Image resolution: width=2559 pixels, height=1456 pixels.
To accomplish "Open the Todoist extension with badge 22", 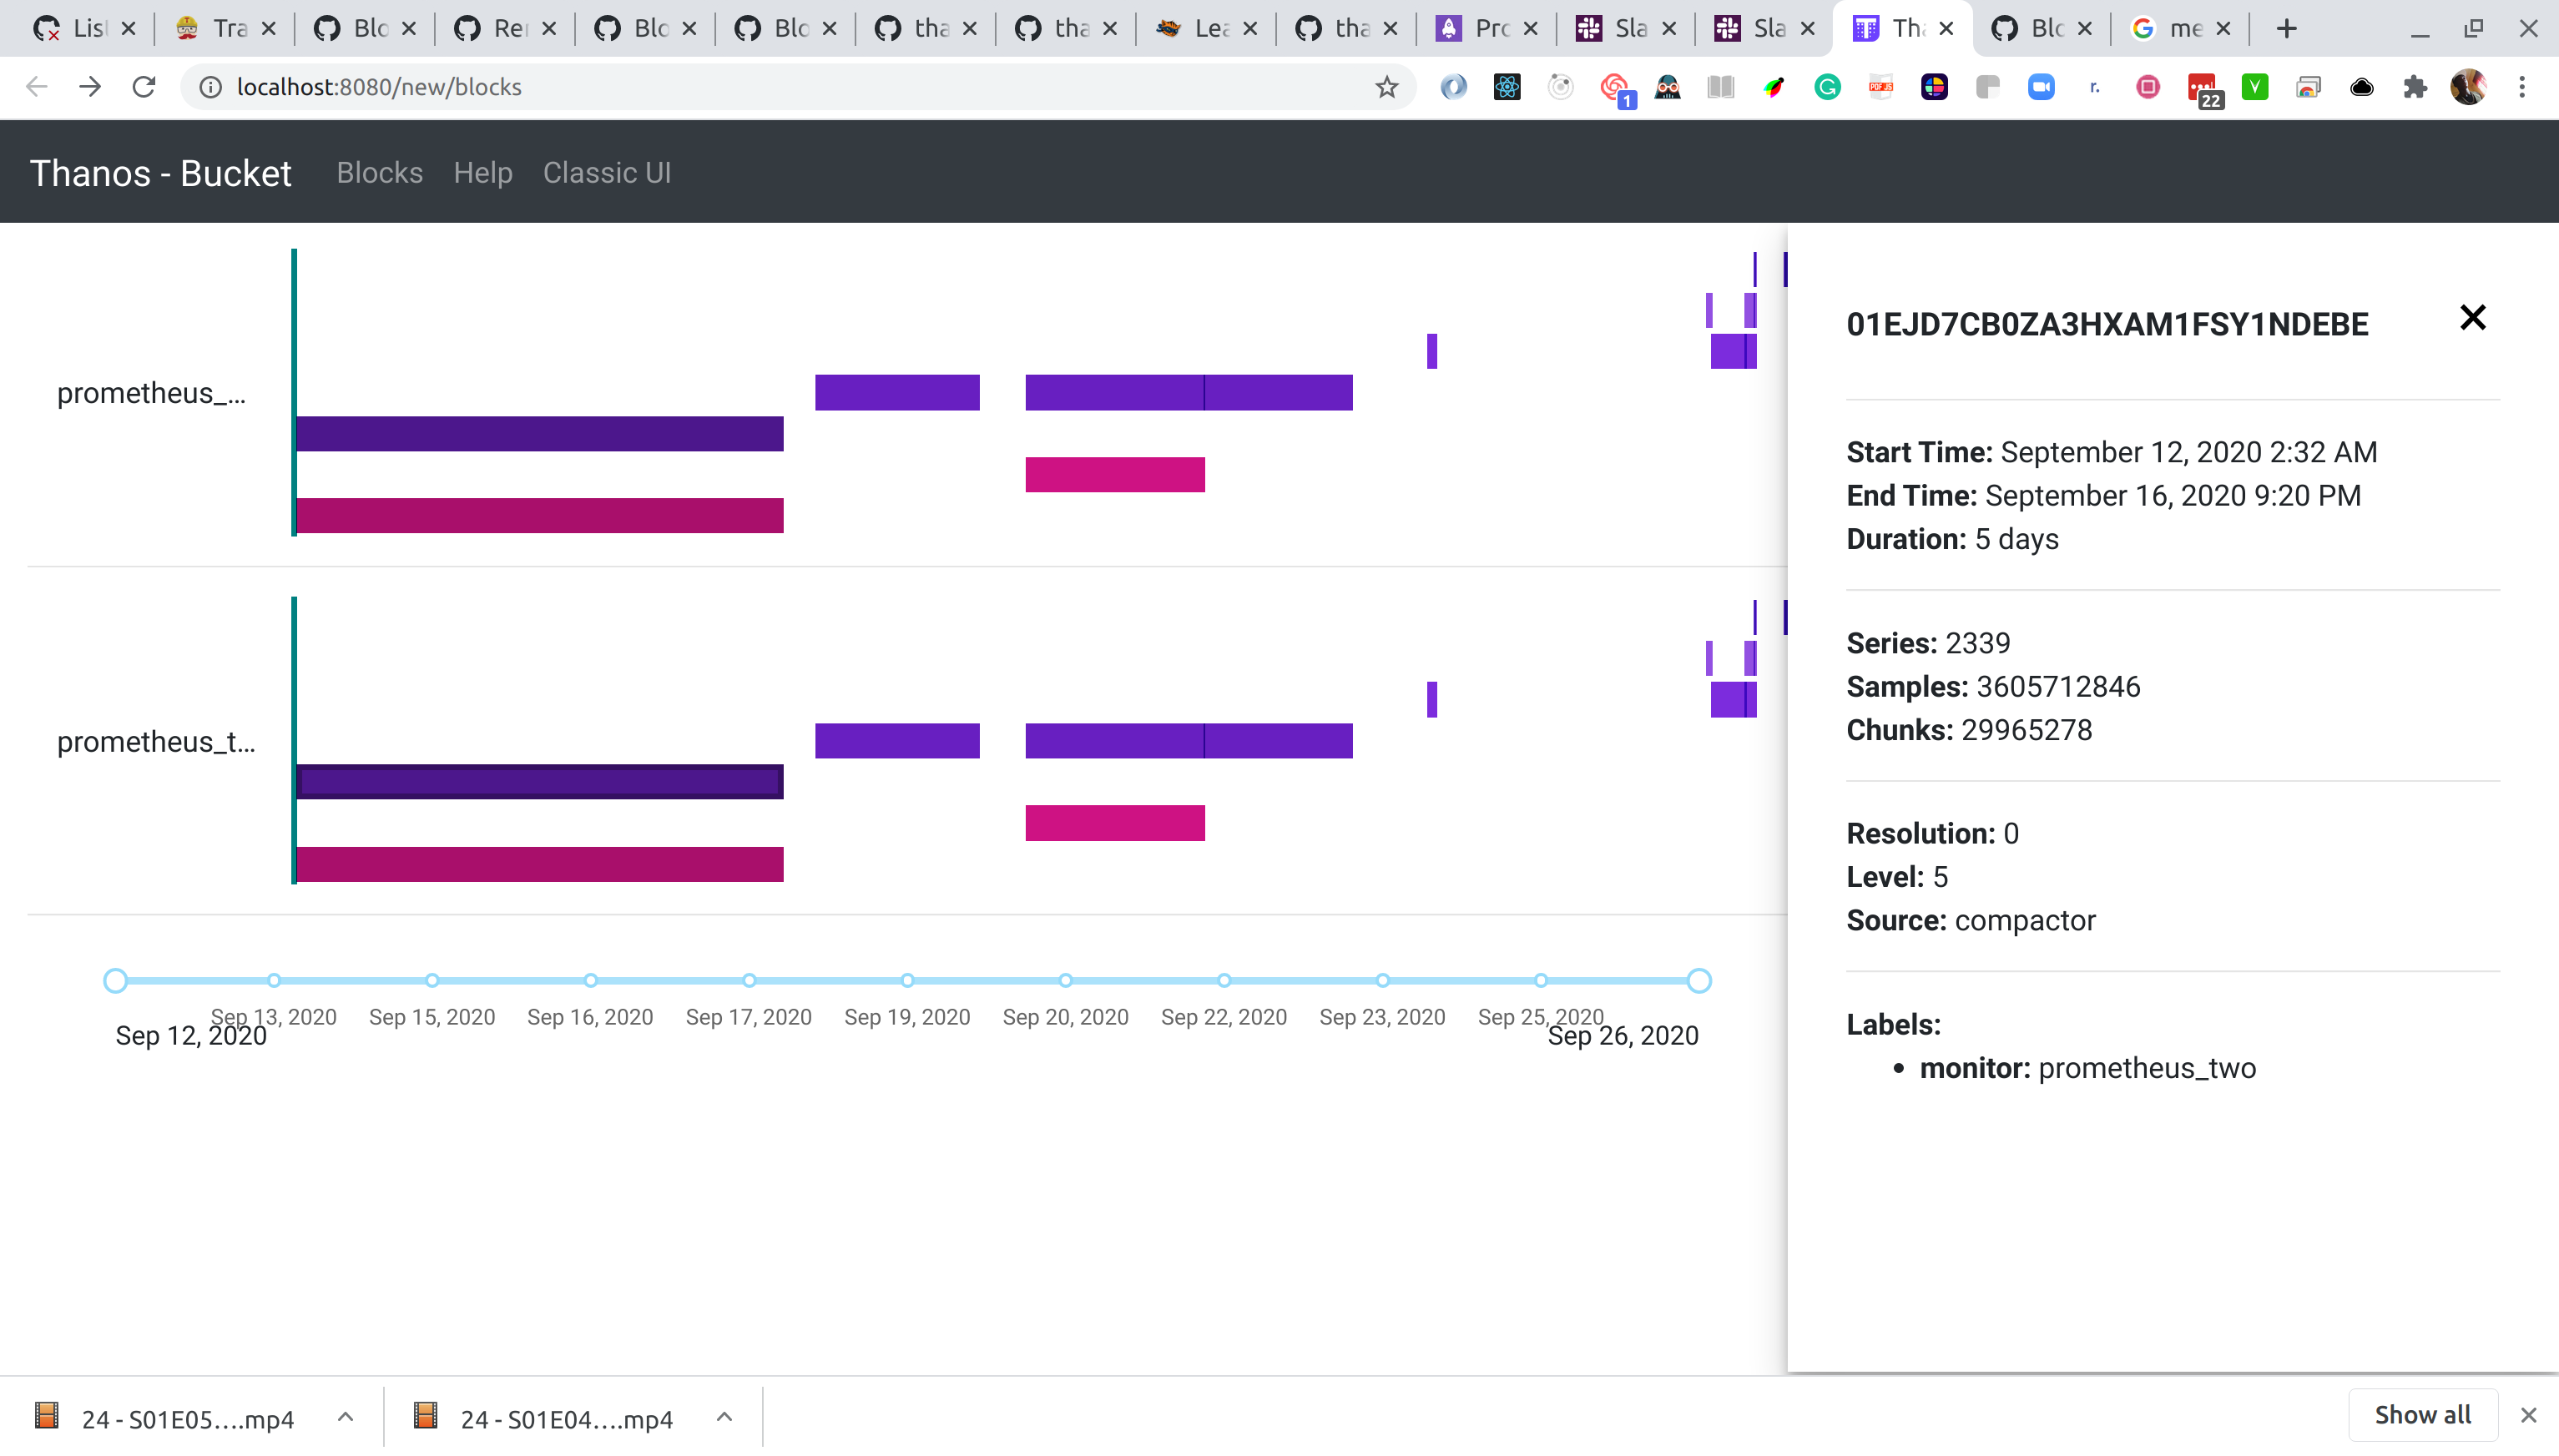I will (2205, 87).
